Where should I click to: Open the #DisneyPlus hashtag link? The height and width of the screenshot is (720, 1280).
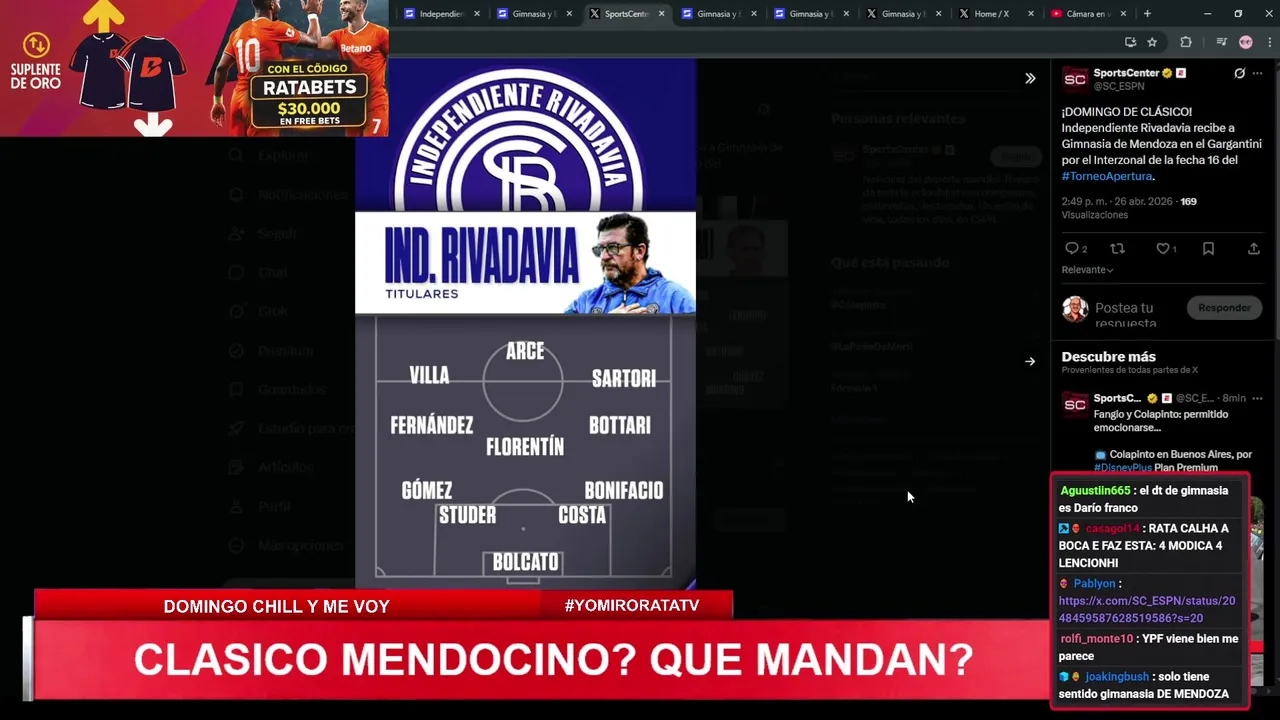(x=1121, y=467)
